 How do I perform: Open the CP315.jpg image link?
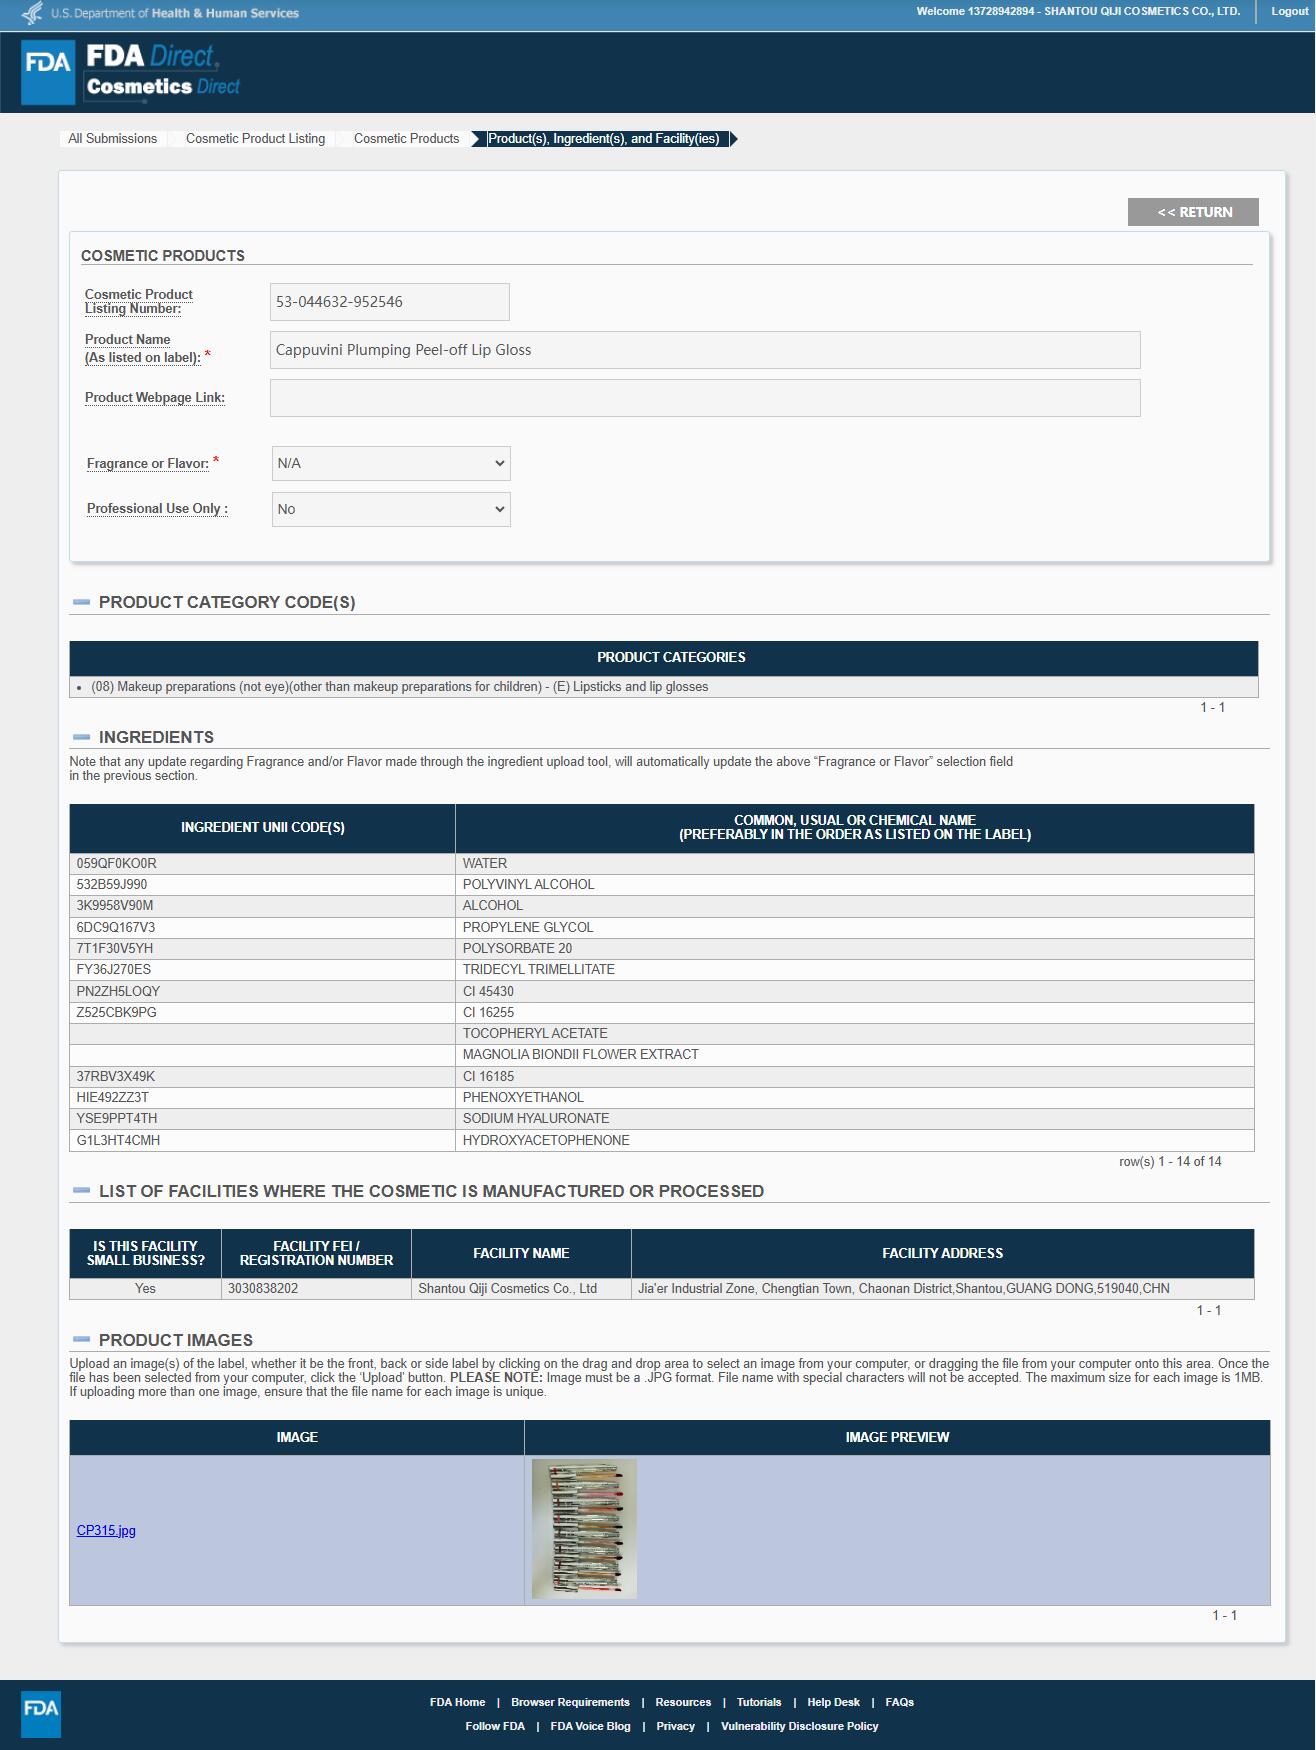click(x=106, y=1530)
